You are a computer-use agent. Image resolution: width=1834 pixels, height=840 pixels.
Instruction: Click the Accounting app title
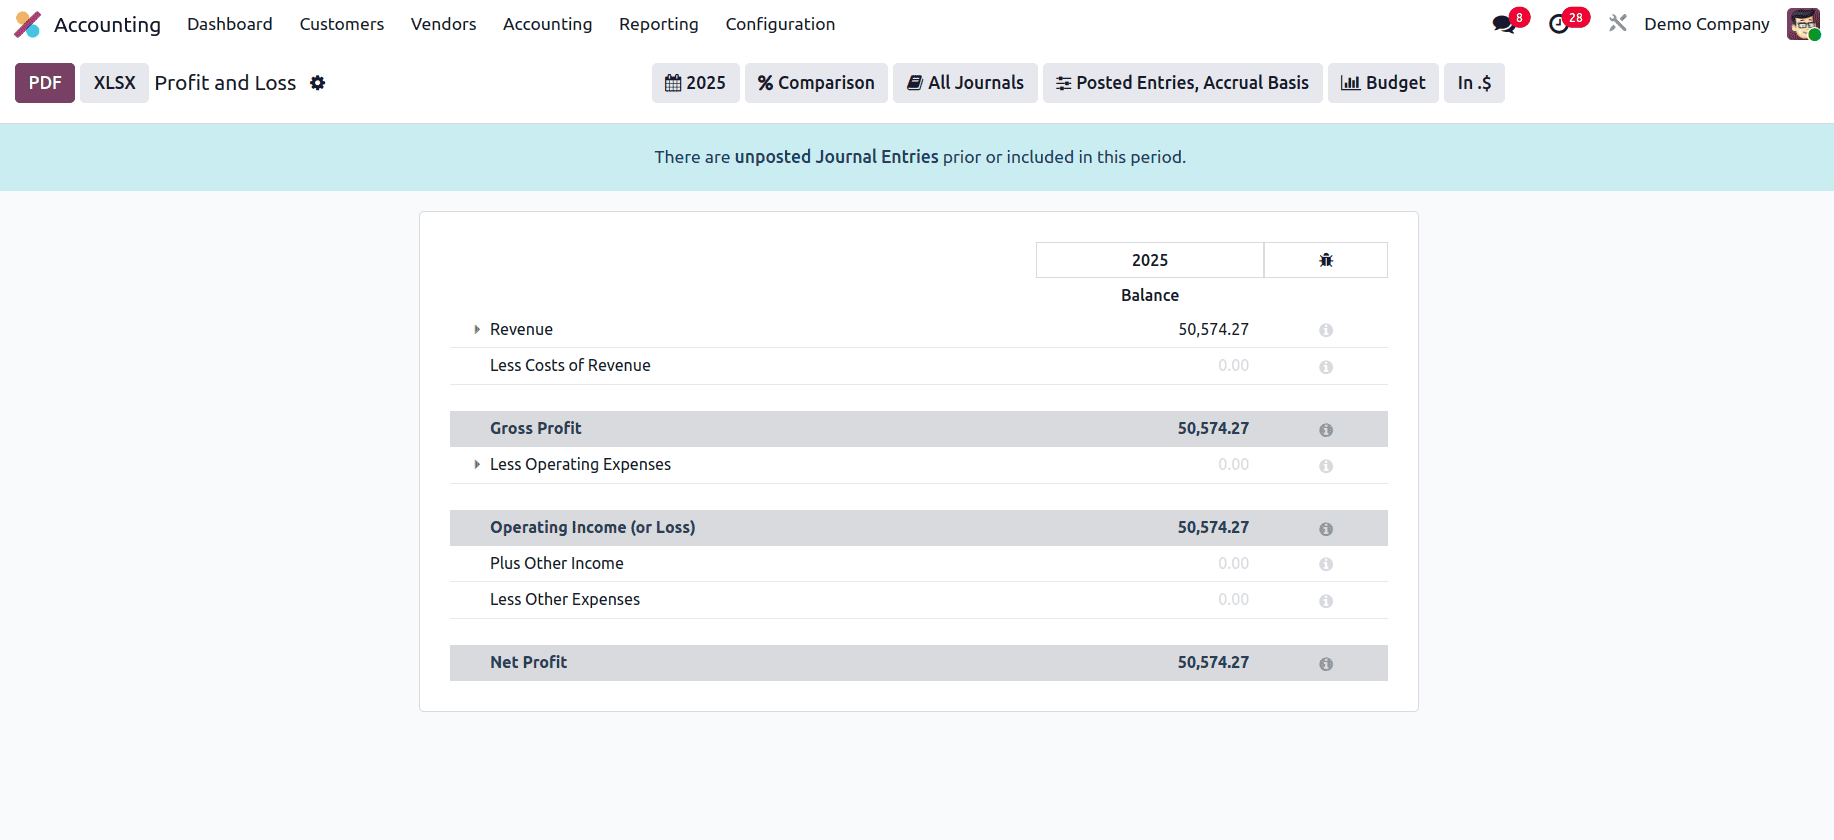[x=107, y=24]
